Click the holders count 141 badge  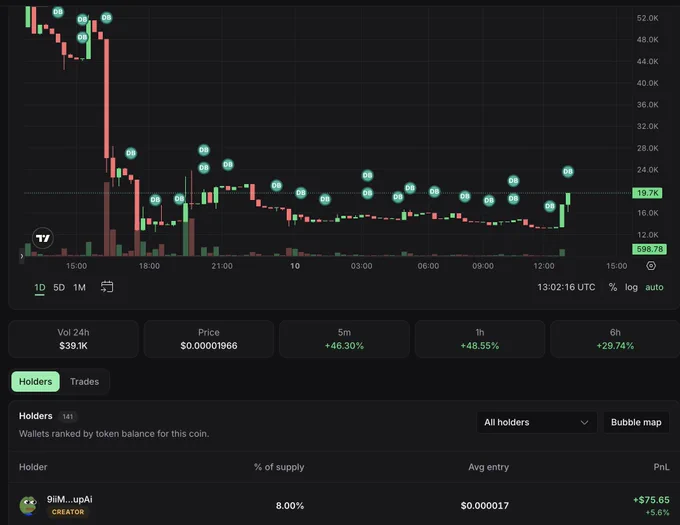[x=68, y=417]
